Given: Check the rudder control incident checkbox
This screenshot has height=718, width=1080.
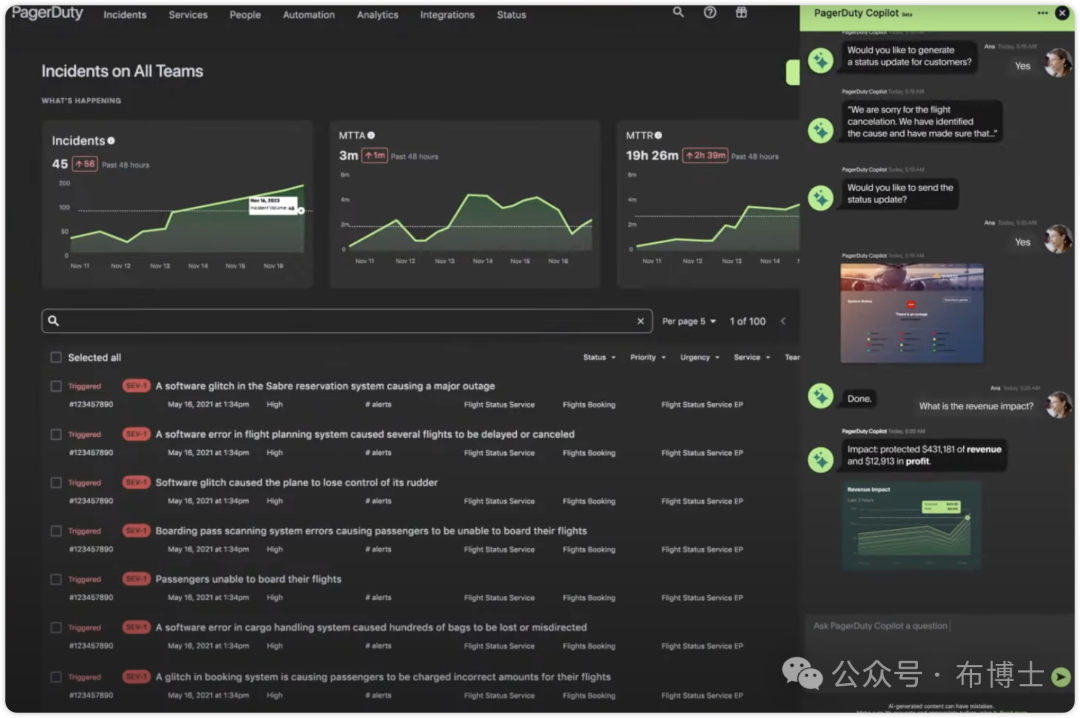Looking at the screenshot, I should pyautogui.click(x=56, y=483).
